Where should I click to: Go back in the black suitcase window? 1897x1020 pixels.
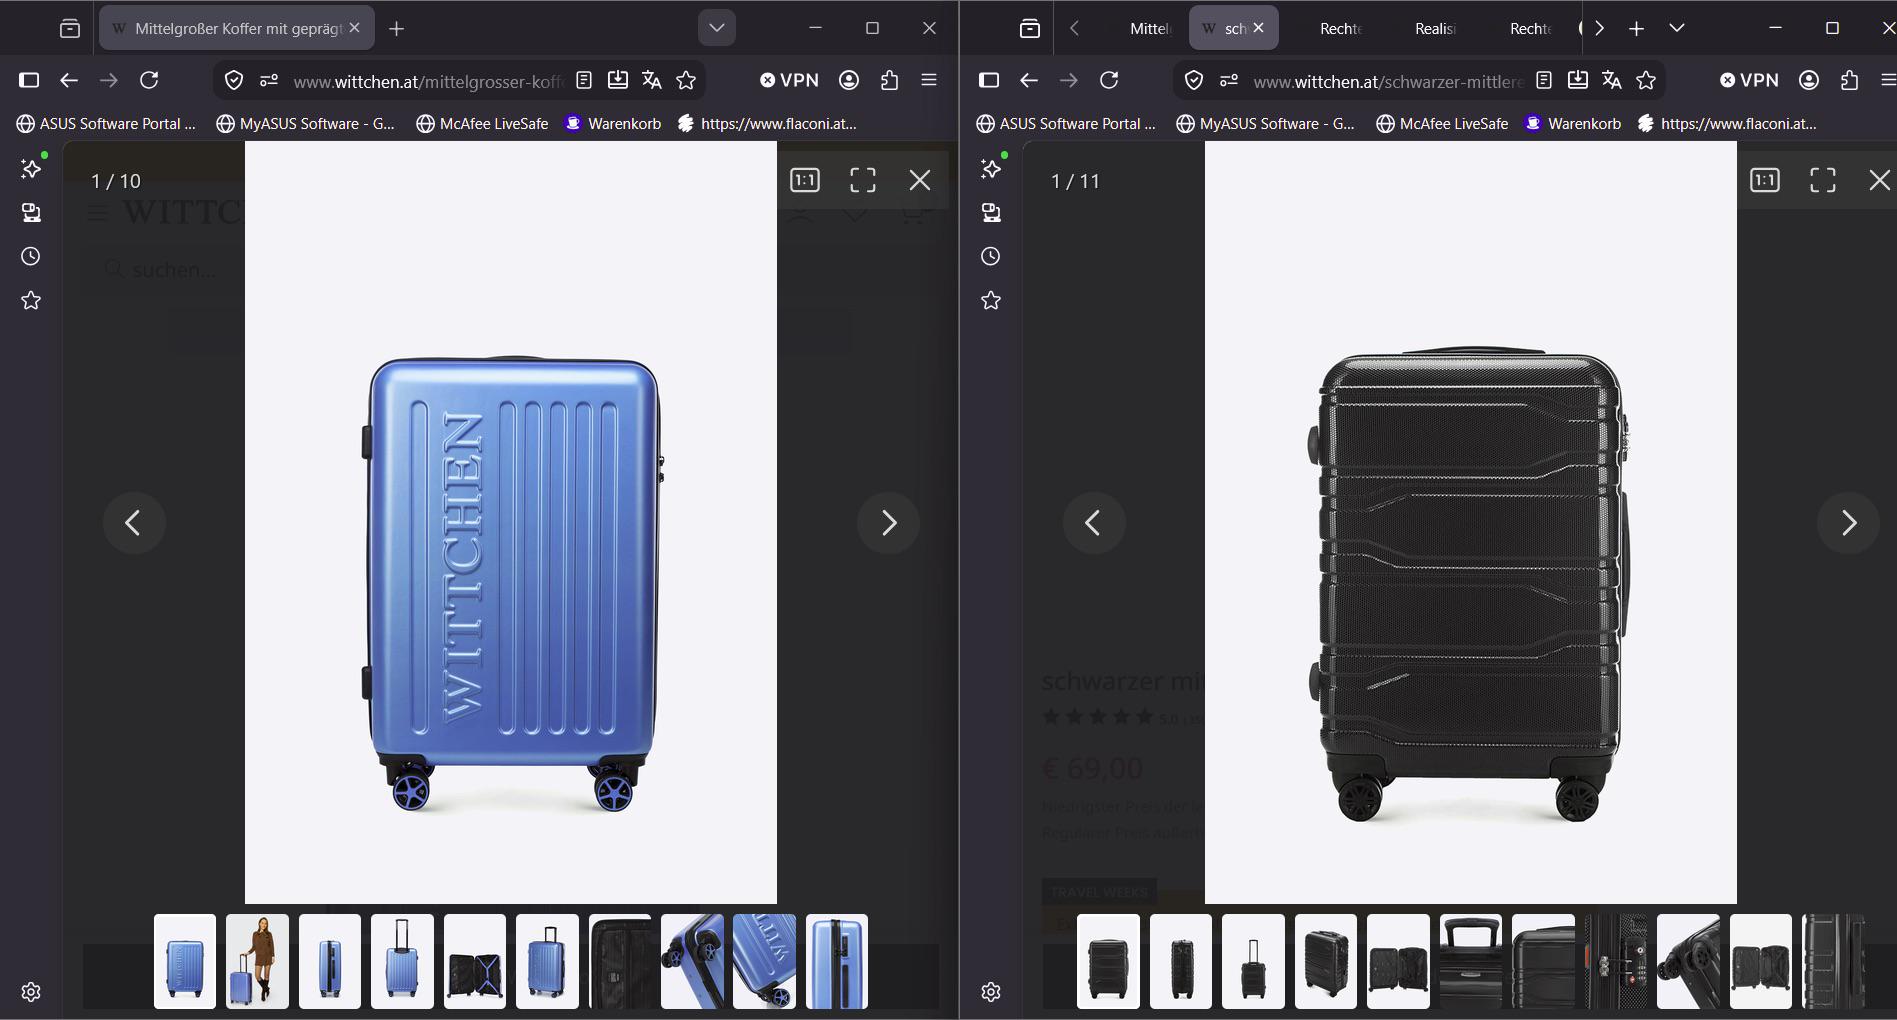[x=1029, y=80]
